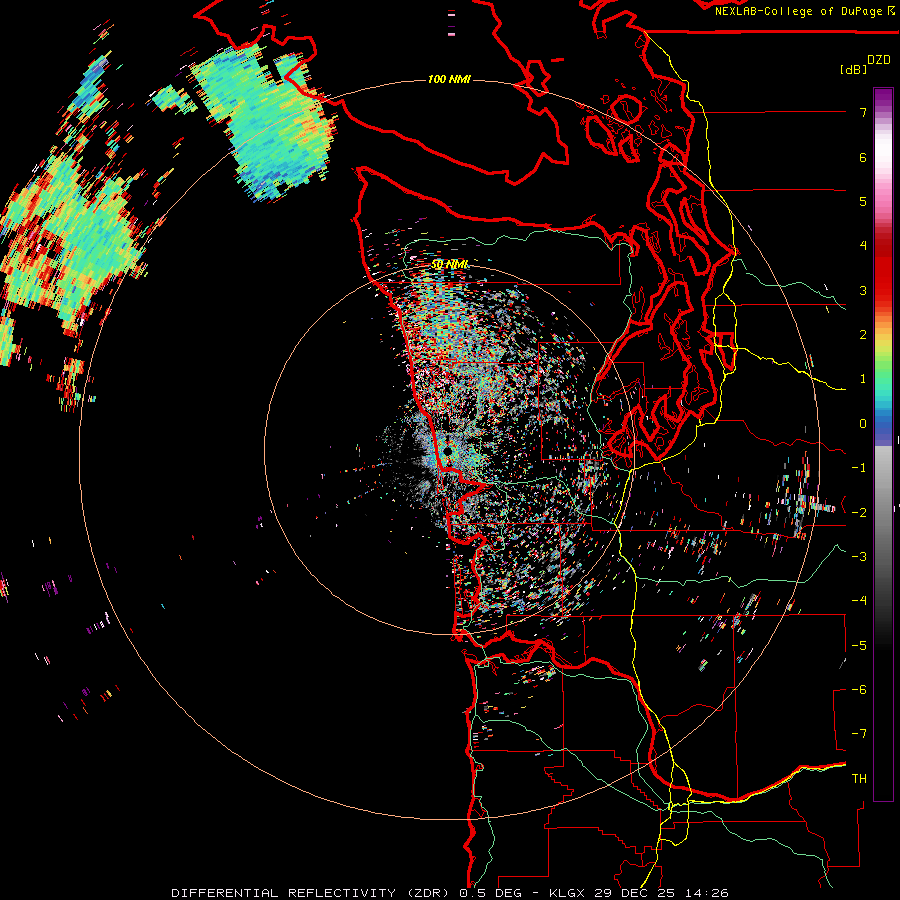
Task: Click the 0 dB value on color scale
Action: tap(863, 424)
